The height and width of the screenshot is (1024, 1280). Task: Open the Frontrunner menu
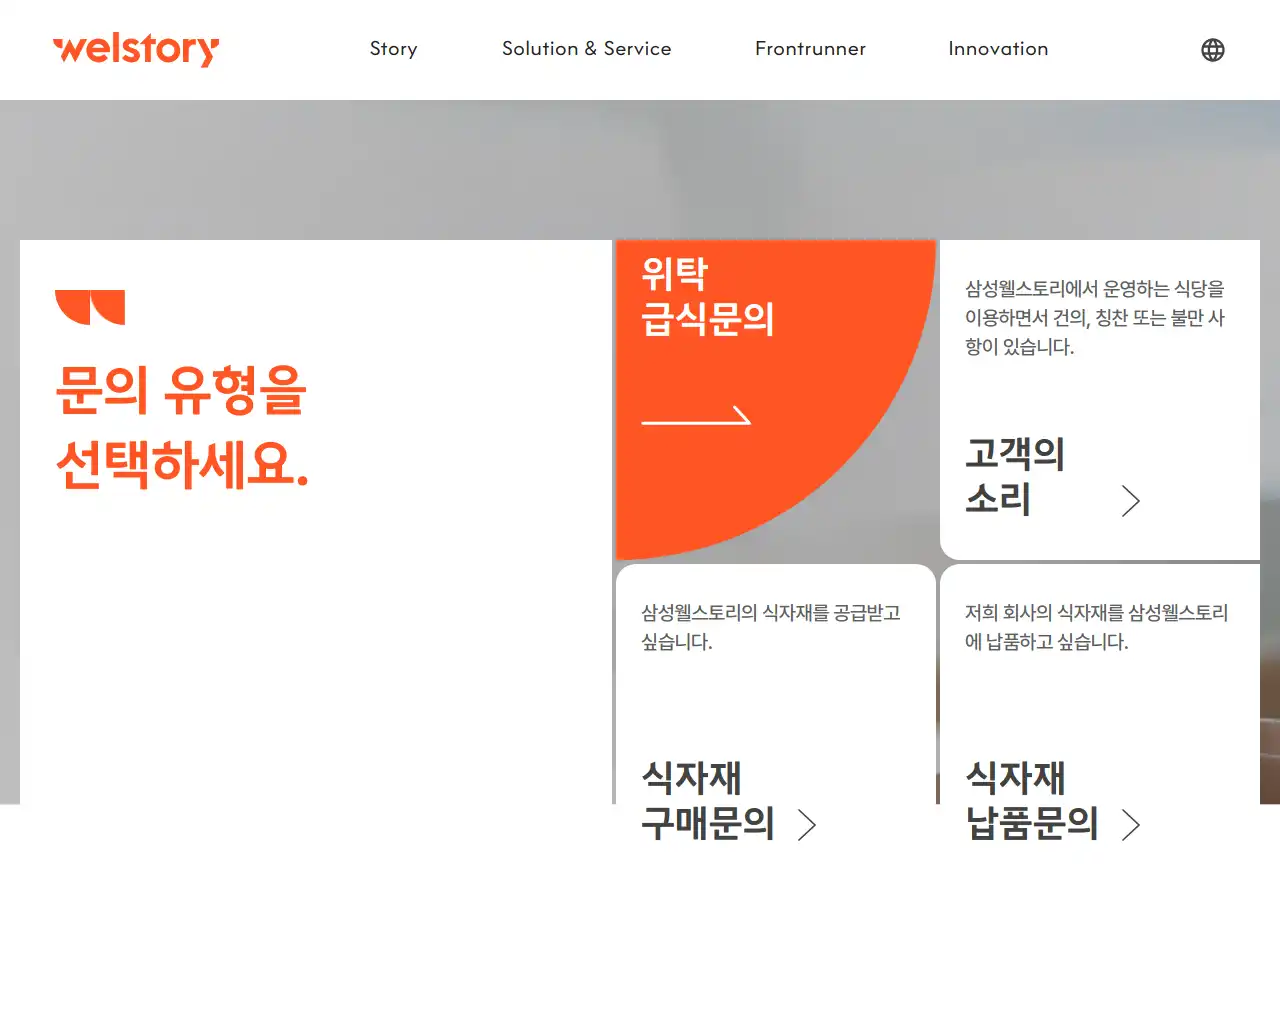tap(810, 49)
